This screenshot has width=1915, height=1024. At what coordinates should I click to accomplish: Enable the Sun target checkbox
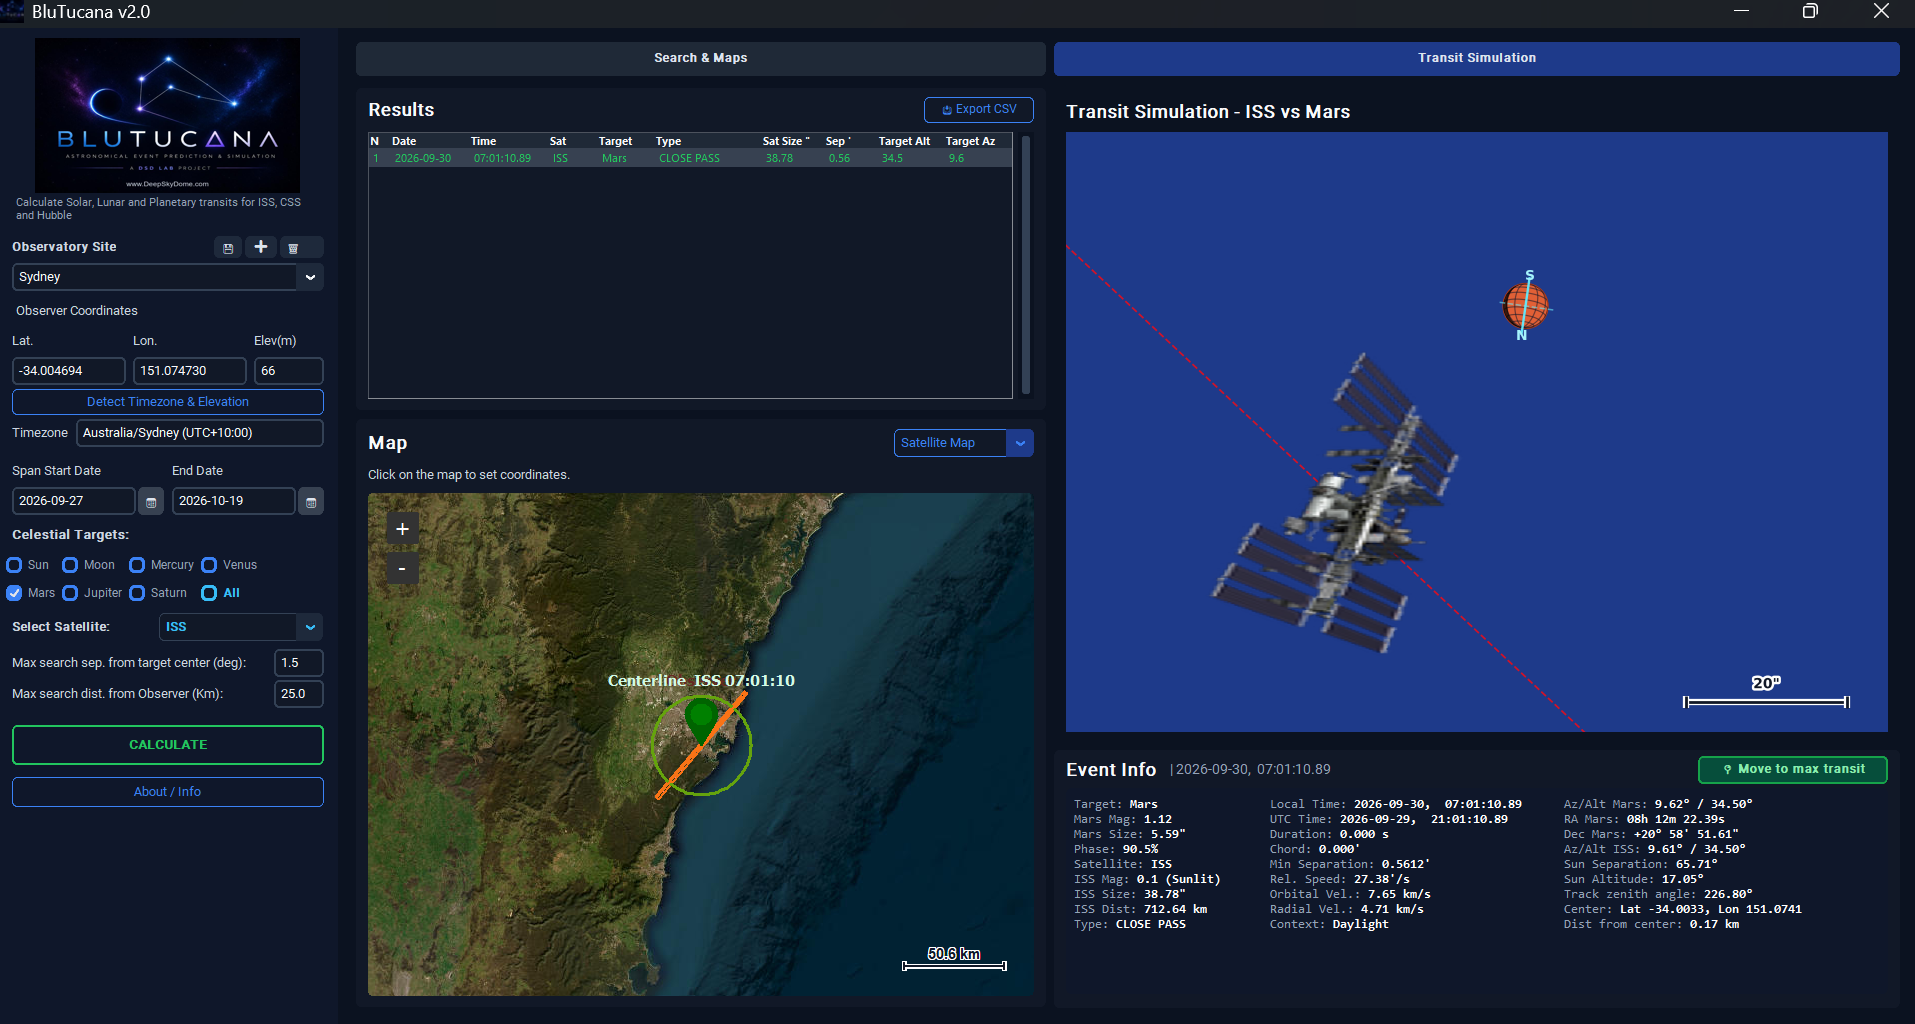[14, 565]
